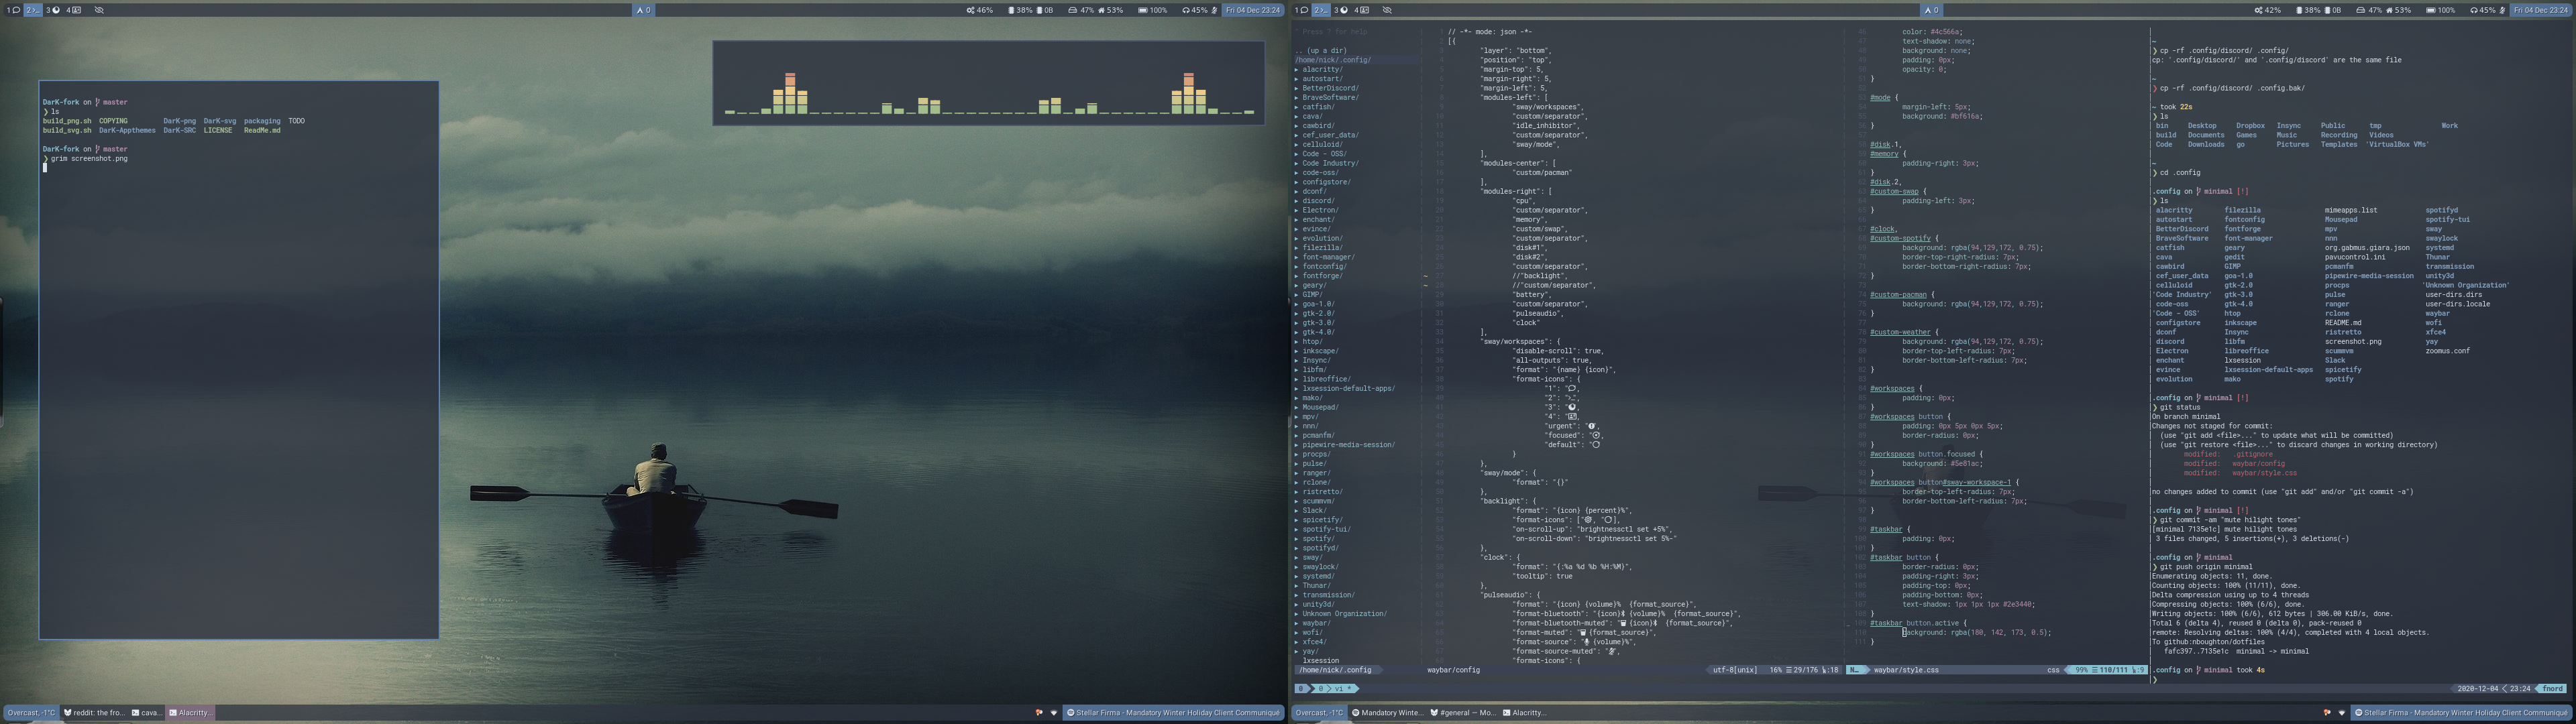
Task: Switch to workspace 3 browser icon on left monitor bar
Action: pyautogui.click(x=53, y=10)
